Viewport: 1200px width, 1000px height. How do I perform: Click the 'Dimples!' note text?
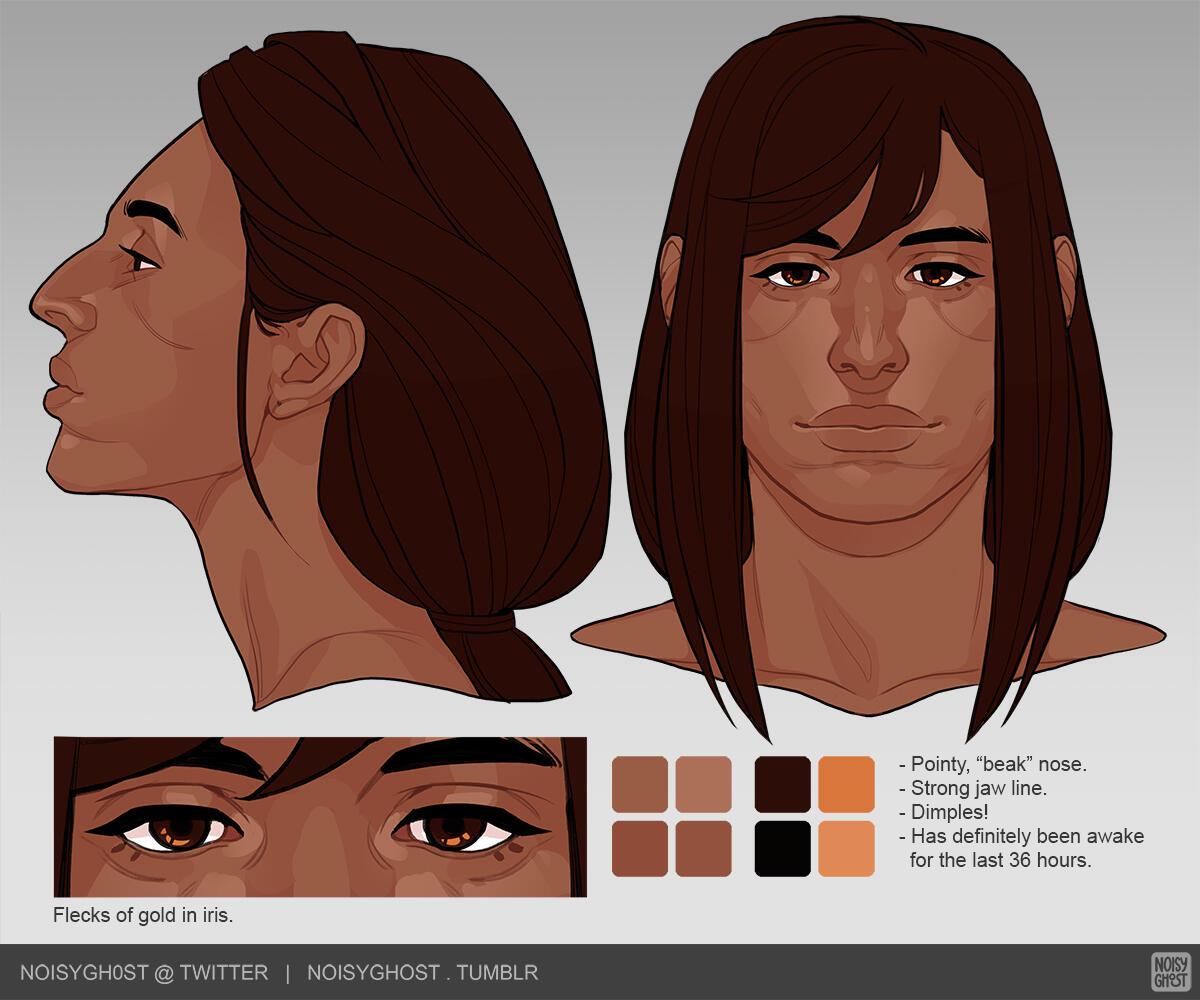point(950,812)
